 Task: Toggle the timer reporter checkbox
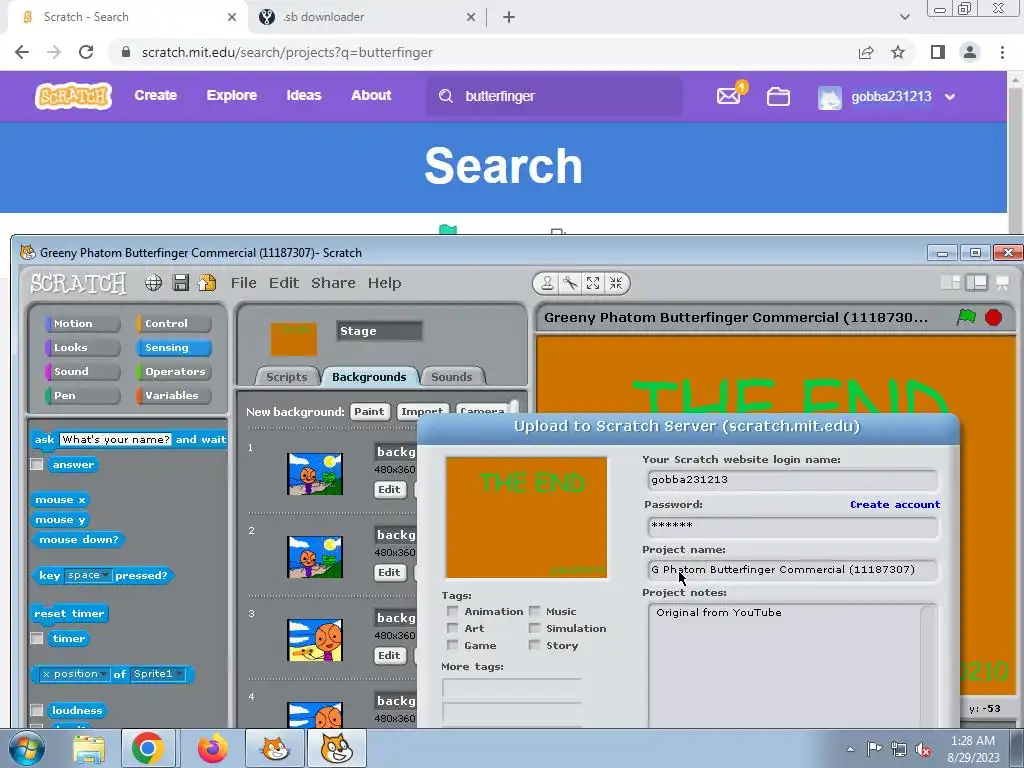click(x=37, y=638)
